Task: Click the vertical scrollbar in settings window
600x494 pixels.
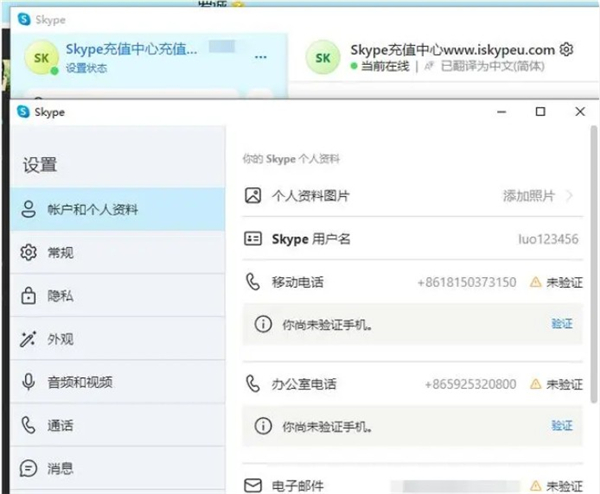Action: [x=594, y=264]
